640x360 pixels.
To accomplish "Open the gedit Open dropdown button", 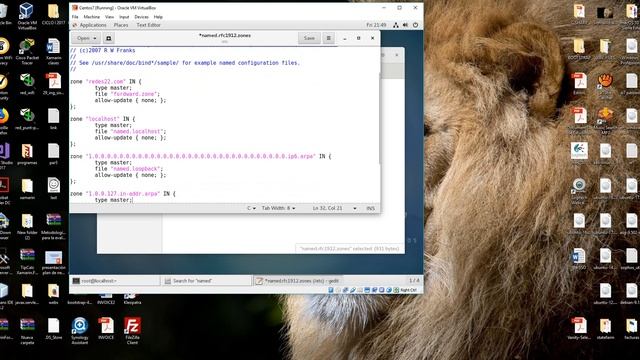I will pyautogui.click(x=87, y=38).
